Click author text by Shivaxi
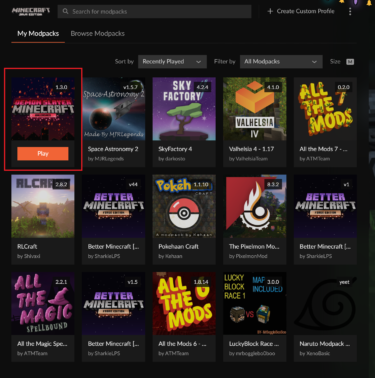 29,256
